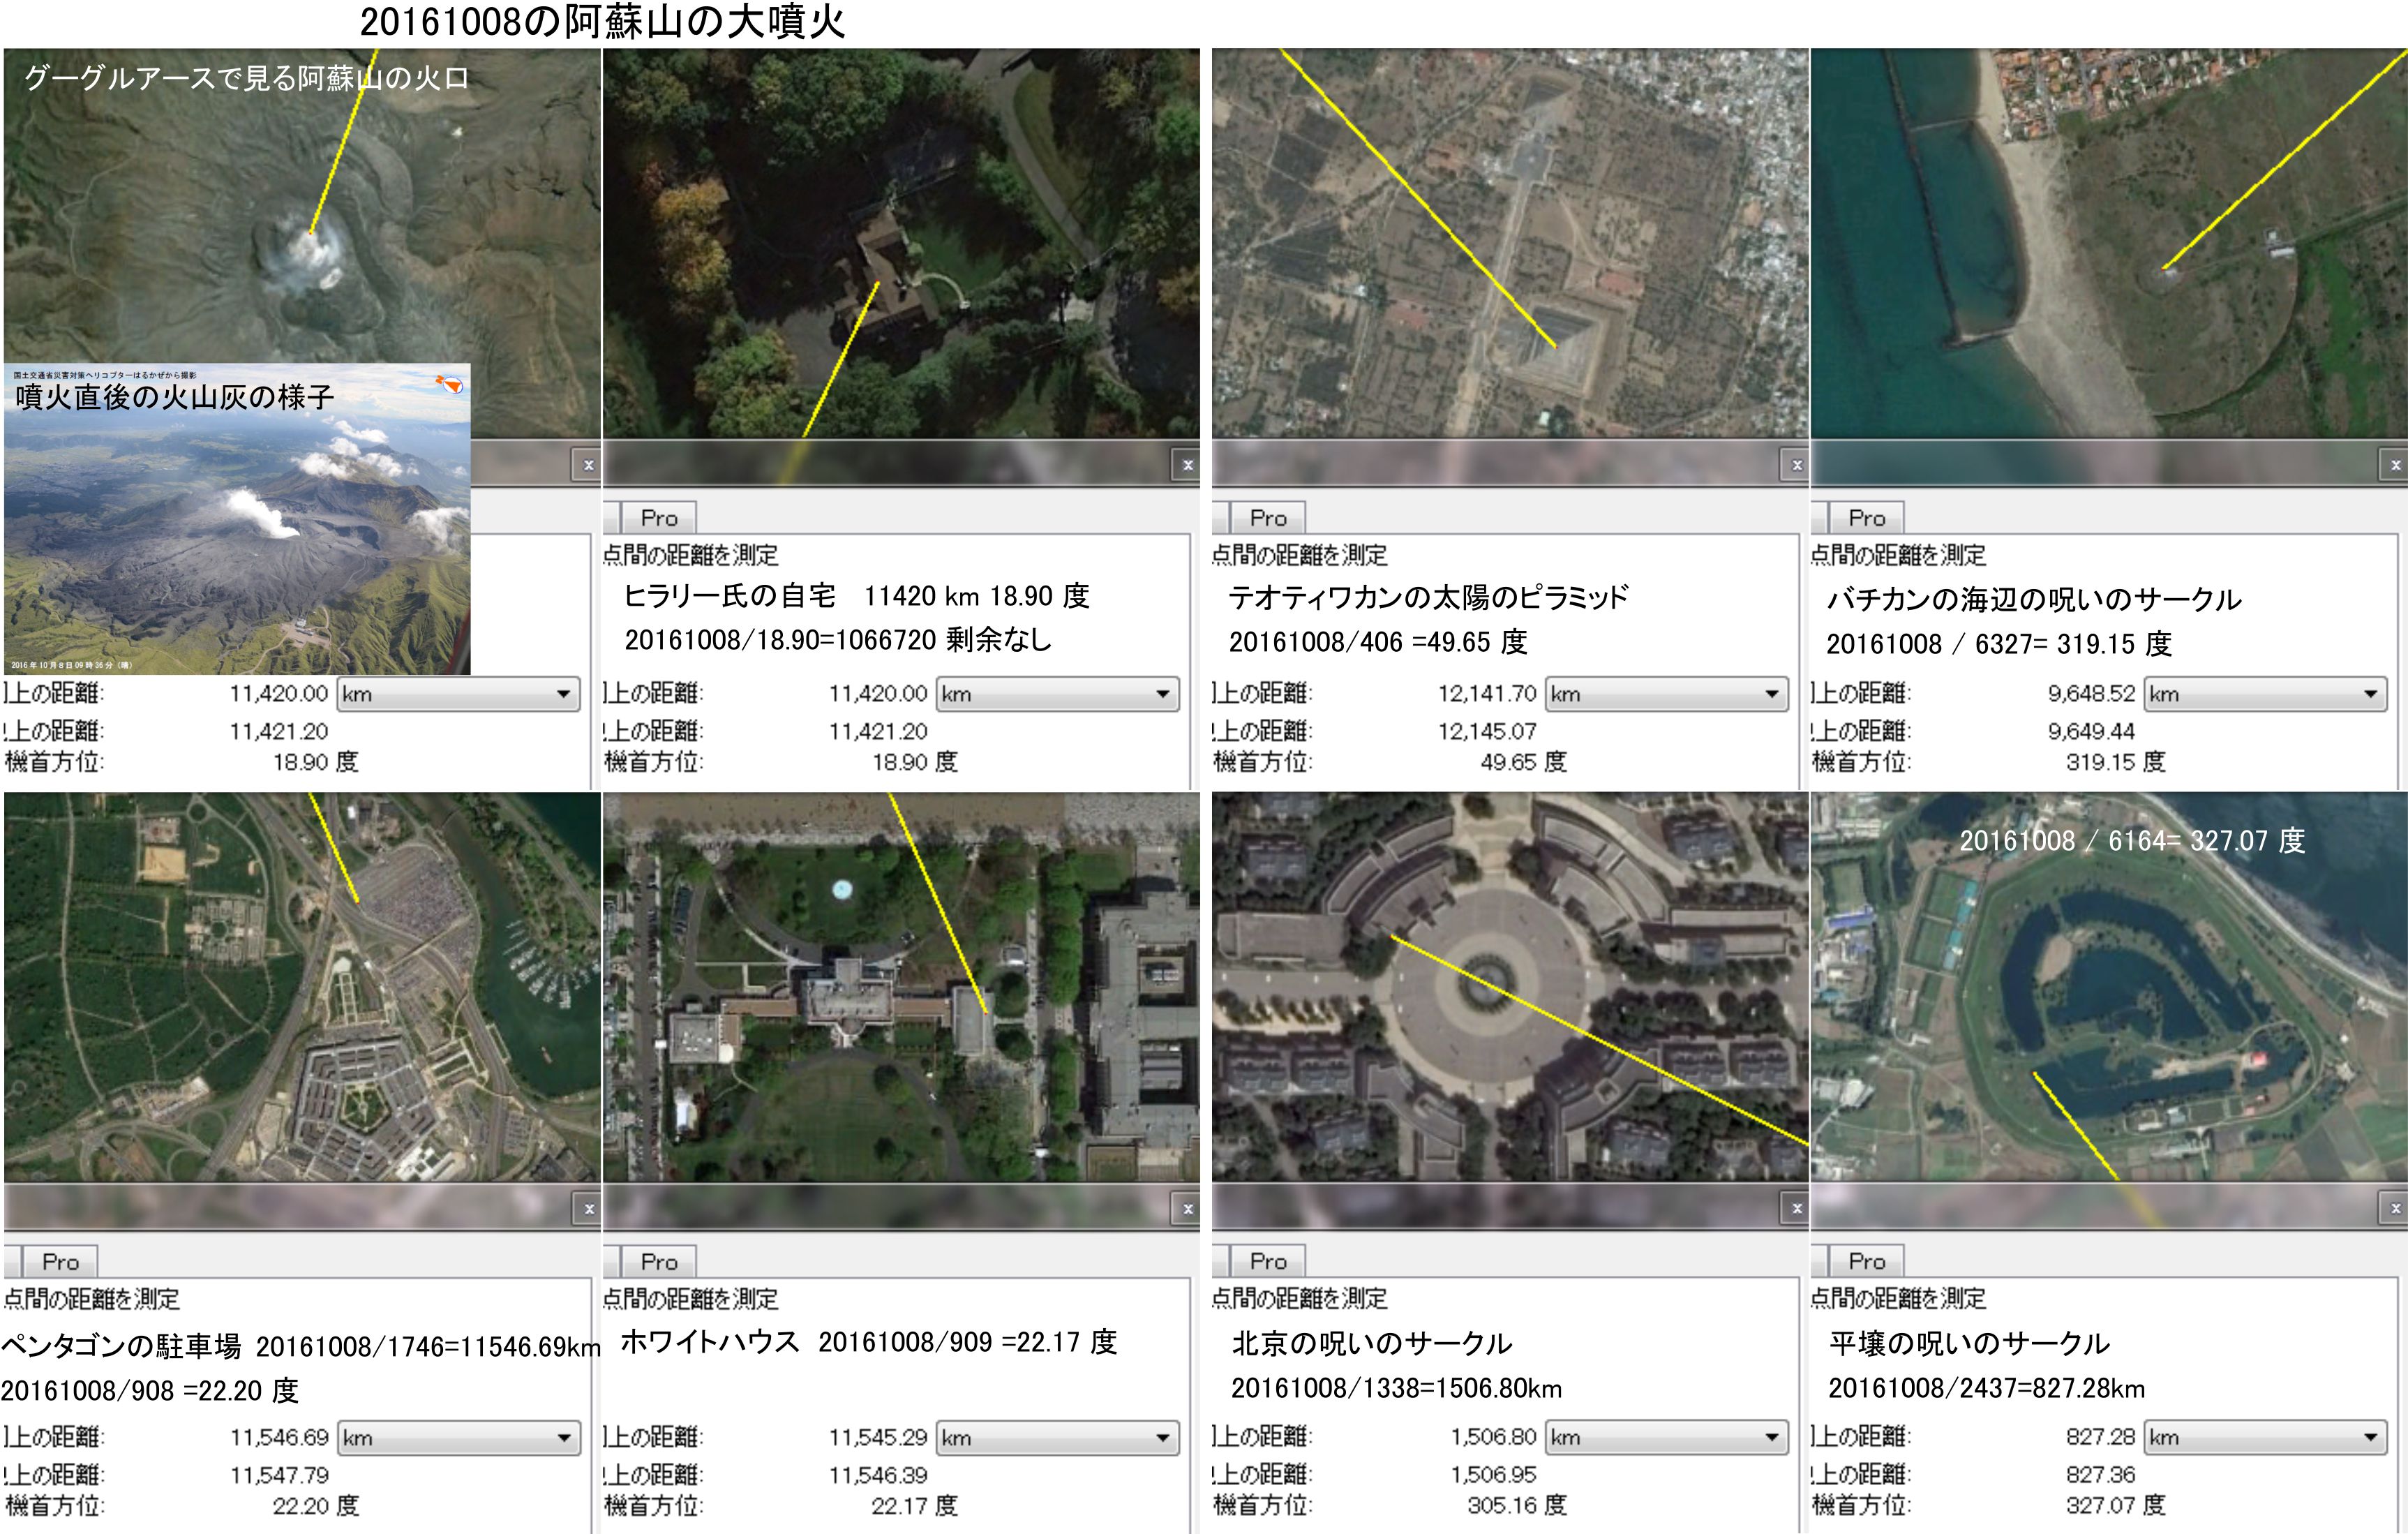Select the Pro tab in the Pentagon parking panel
The image size is (2408, 1534).
click(x=60, y=1262)
